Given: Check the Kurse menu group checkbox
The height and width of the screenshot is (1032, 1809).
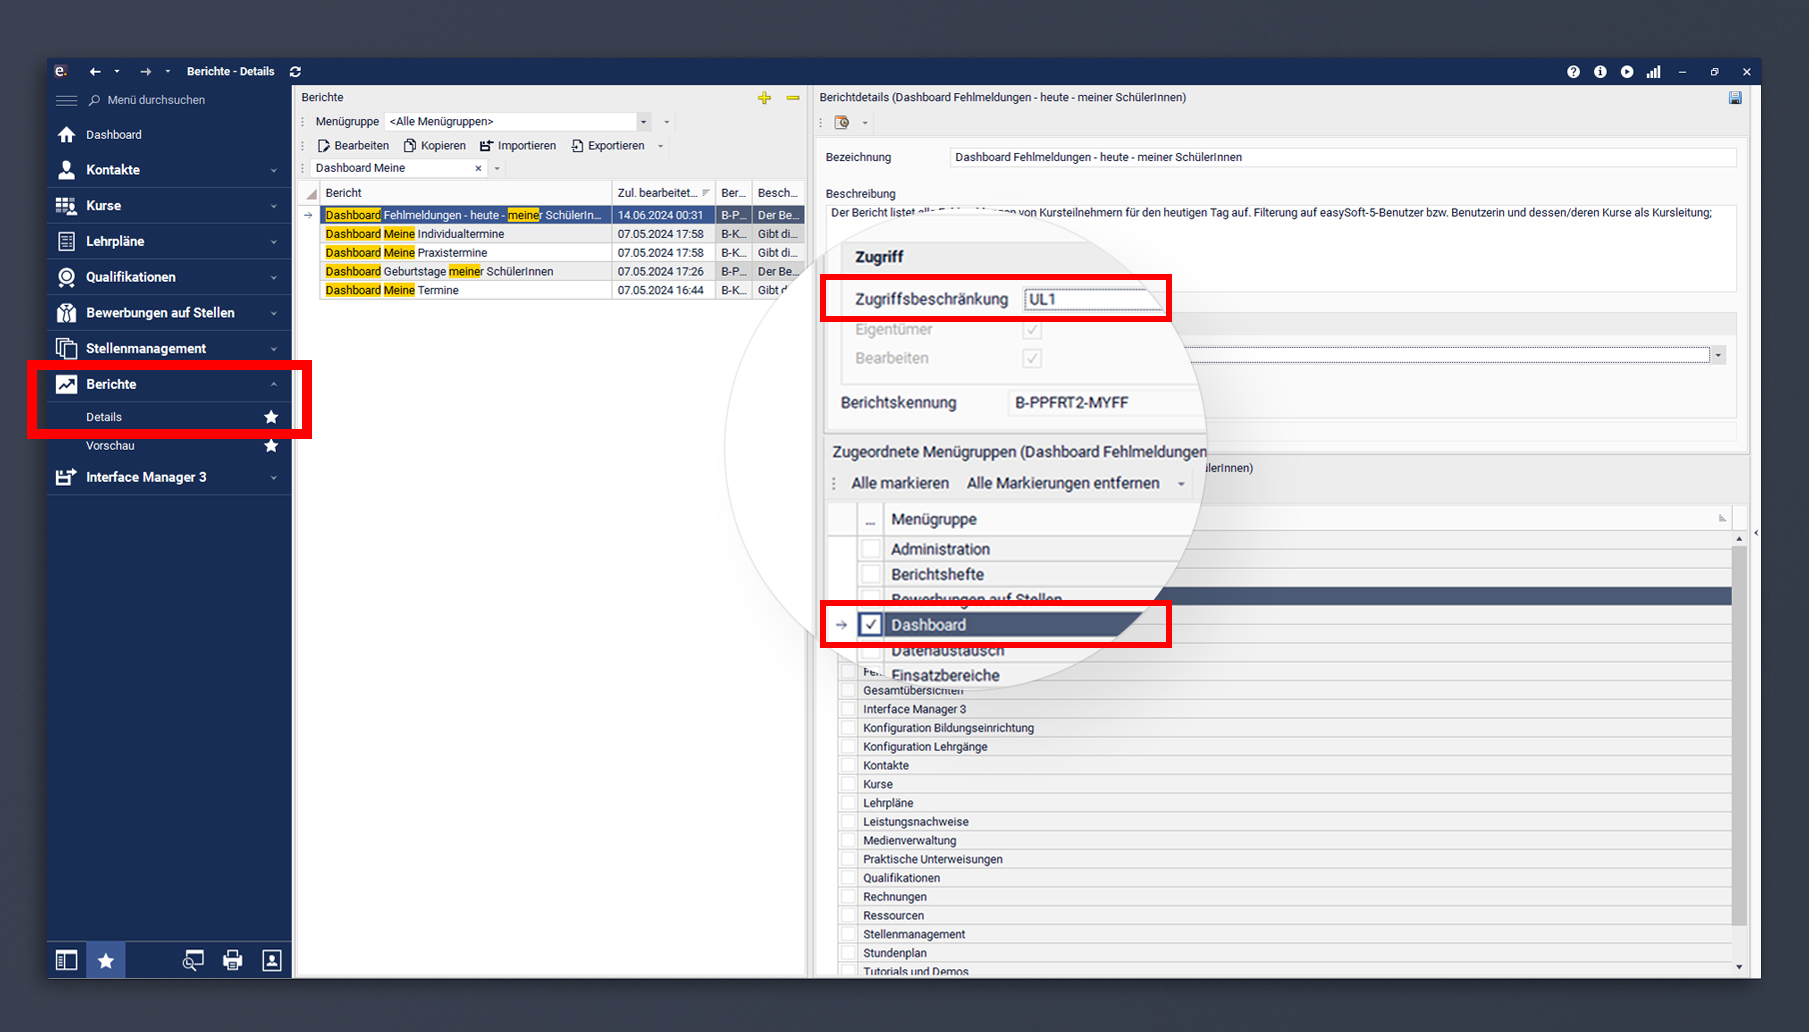Looking at the screenshot, I should click(849, 785).
